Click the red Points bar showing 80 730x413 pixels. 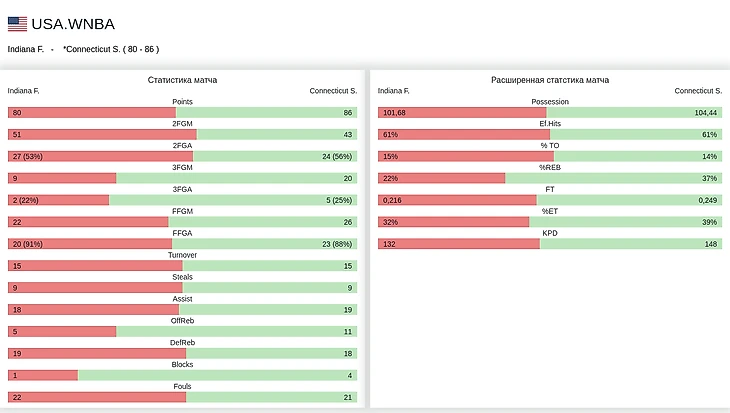pyautogui.click(x=92, y=113)
